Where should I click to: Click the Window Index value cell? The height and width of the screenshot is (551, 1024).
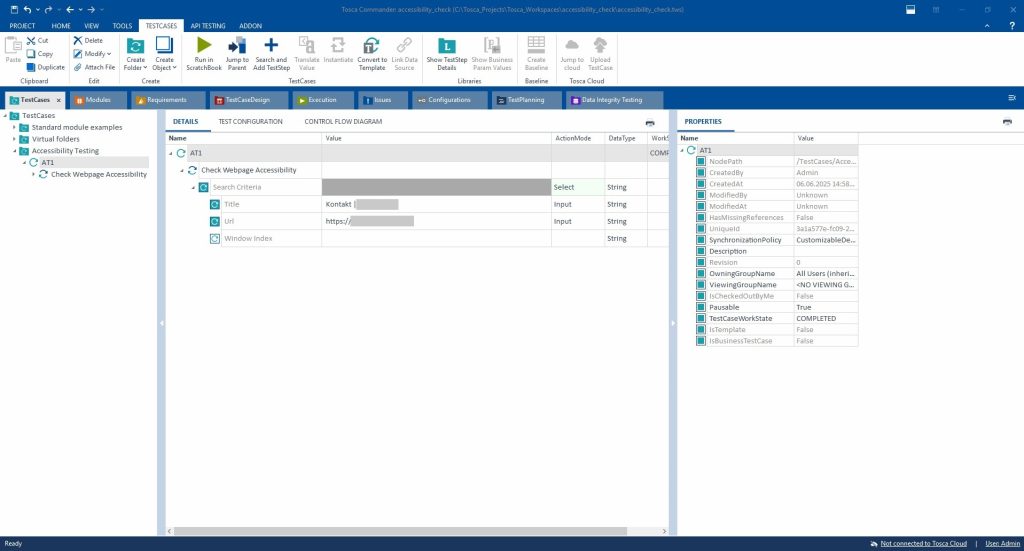(x=436, y=238)
